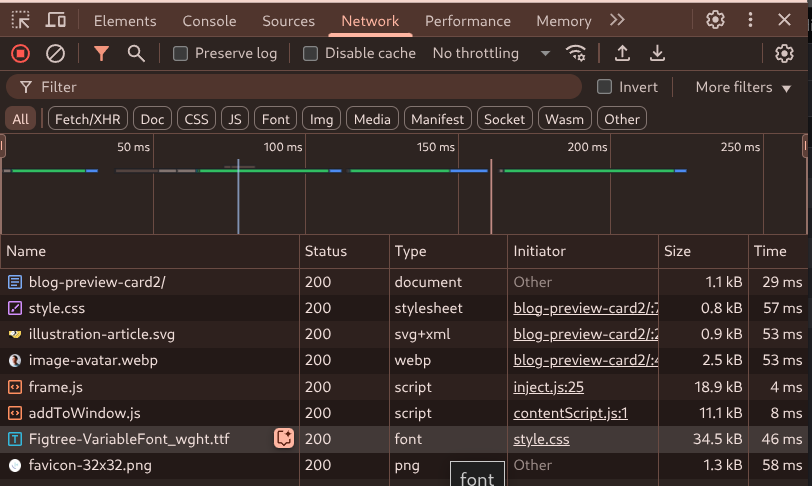This screenshot has width=812, height=486.
Task: Sort requests by Initiator column header
Action: coord(583,251)
